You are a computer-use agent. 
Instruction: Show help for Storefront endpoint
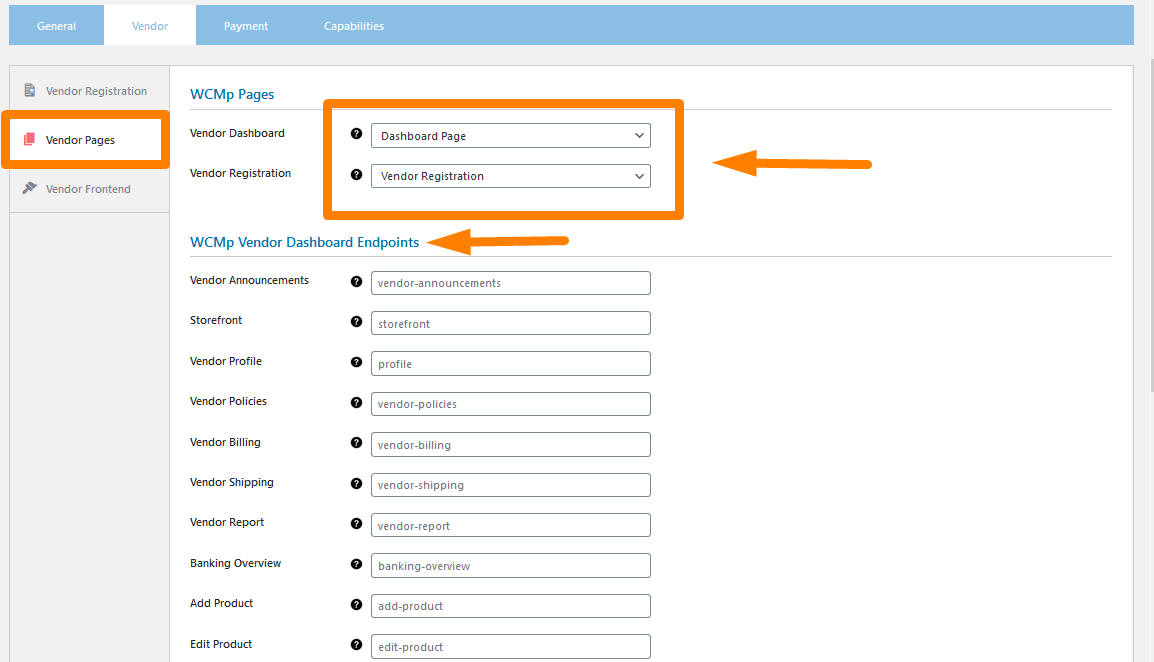pos(356,322)
